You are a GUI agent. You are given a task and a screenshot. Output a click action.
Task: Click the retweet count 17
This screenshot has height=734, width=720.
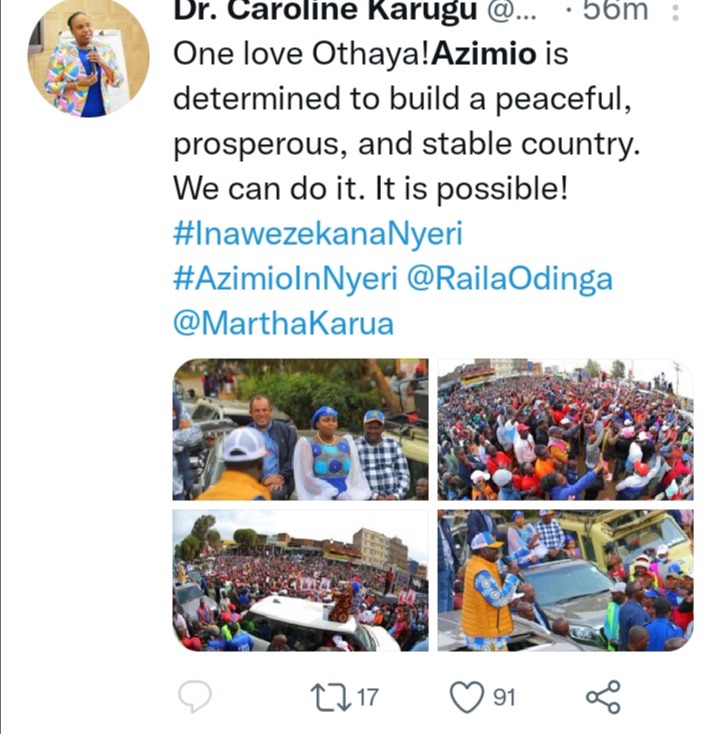368,697
